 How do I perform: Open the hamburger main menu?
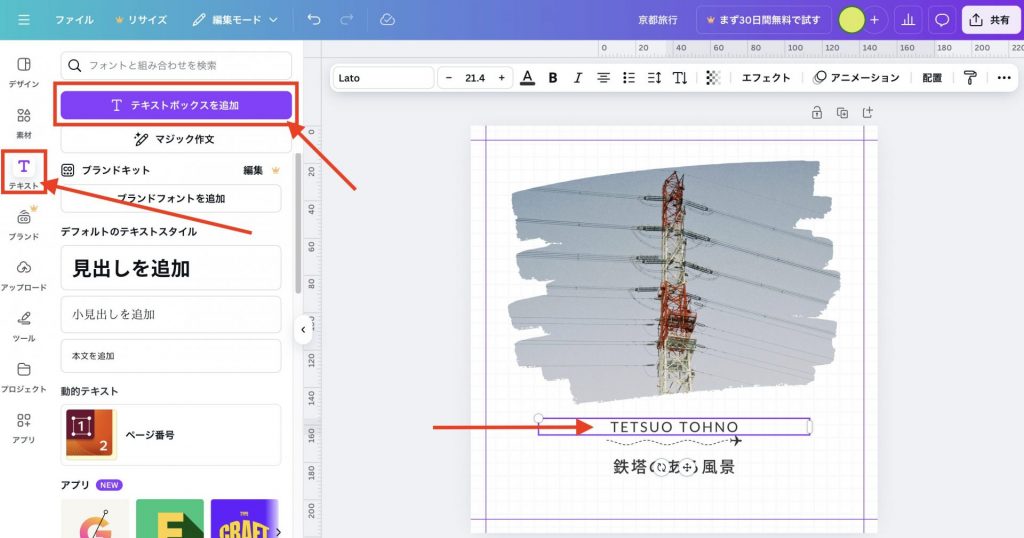(x=24, y=20)
